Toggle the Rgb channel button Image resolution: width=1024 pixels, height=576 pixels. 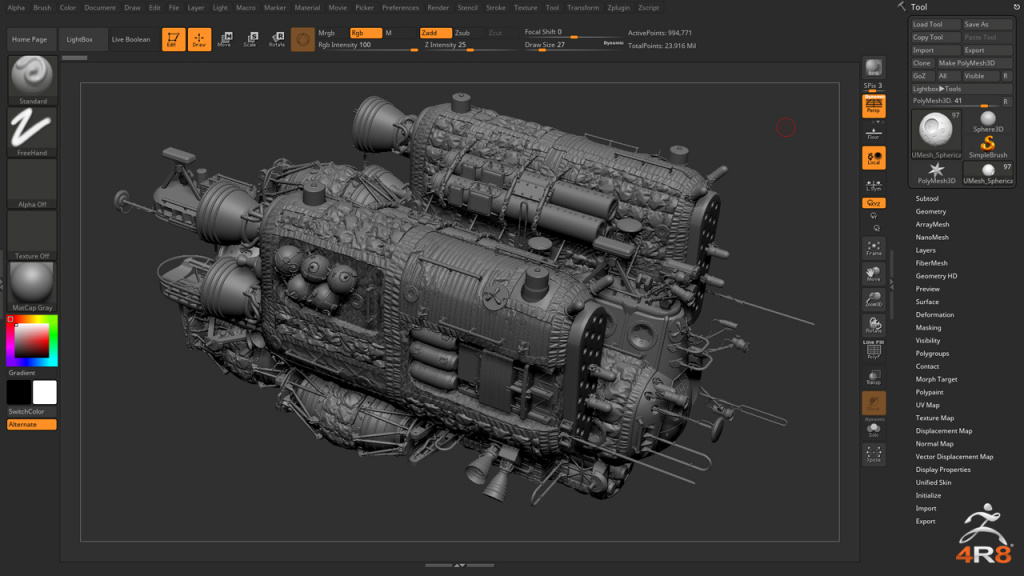366,33
